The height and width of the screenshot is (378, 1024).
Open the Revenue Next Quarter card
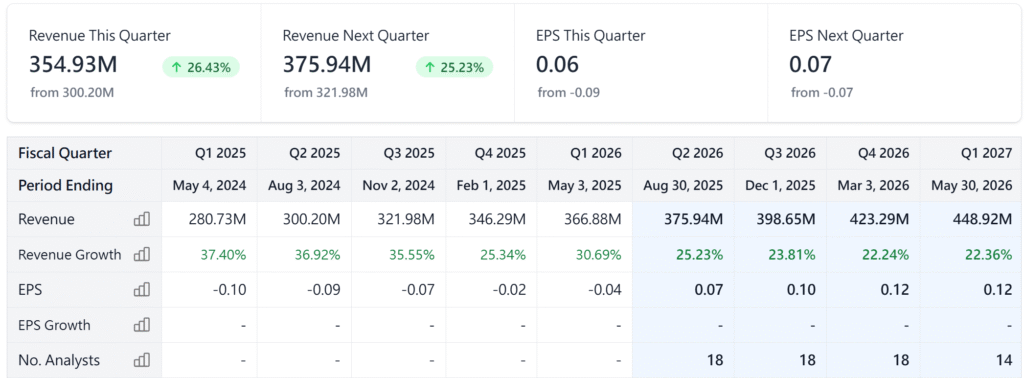click(x=388, y=63)
